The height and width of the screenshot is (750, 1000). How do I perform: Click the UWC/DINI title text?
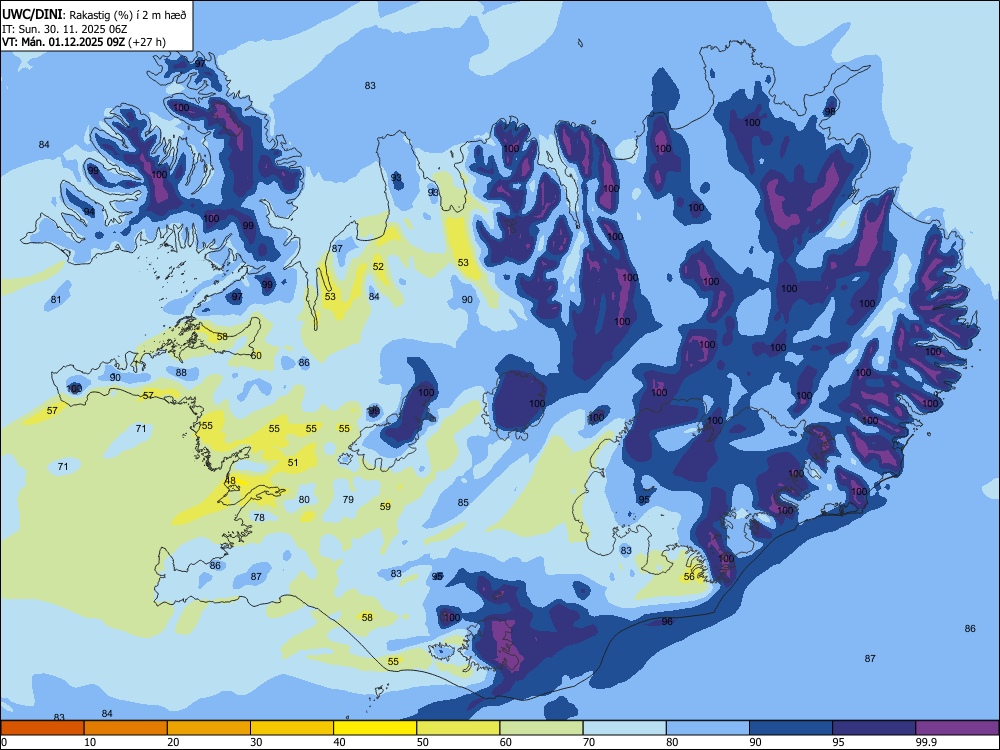pos(33,14)
